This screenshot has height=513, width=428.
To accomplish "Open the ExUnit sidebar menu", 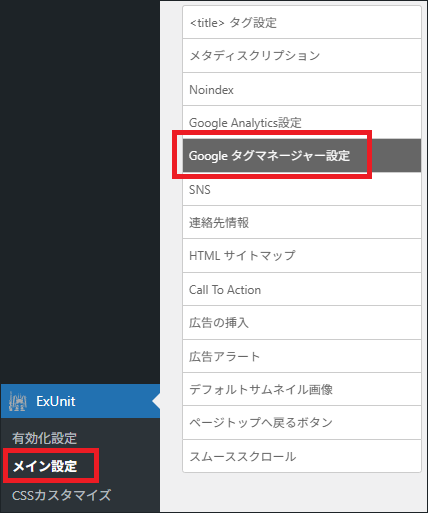I will point(80,401).
